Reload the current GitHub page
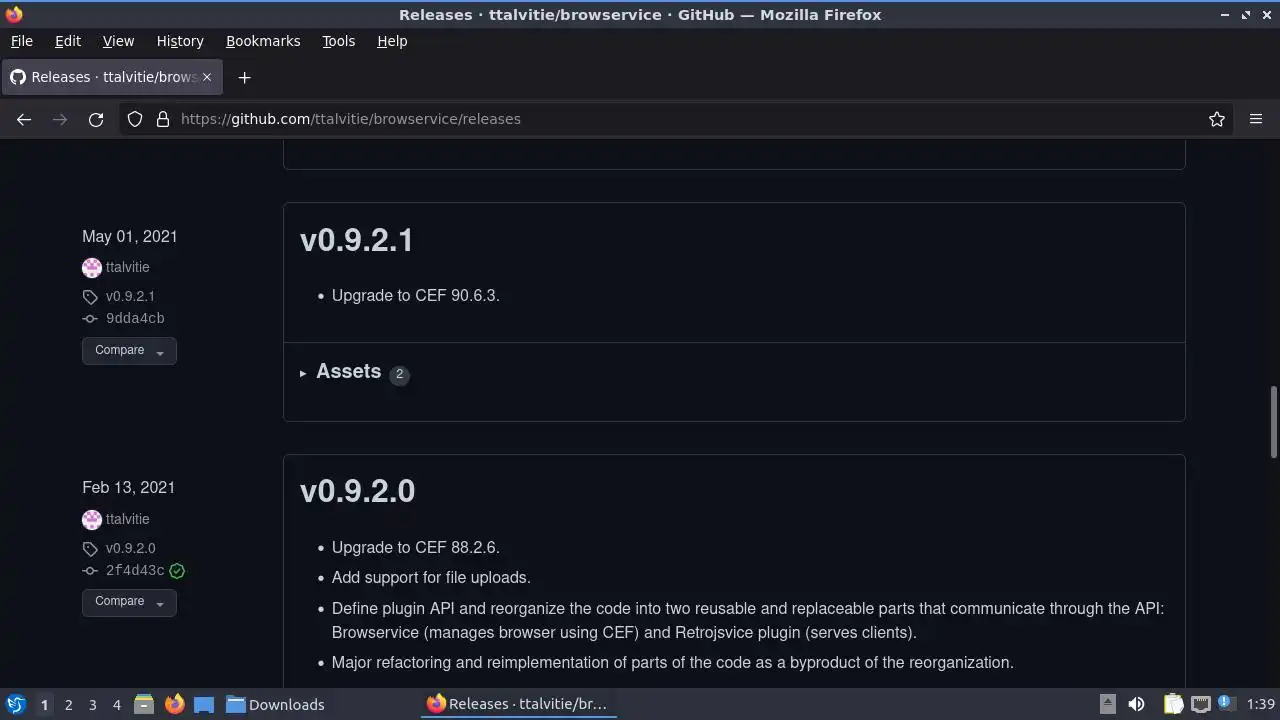The image size is (1280, 720). click(x=96, y=119)
